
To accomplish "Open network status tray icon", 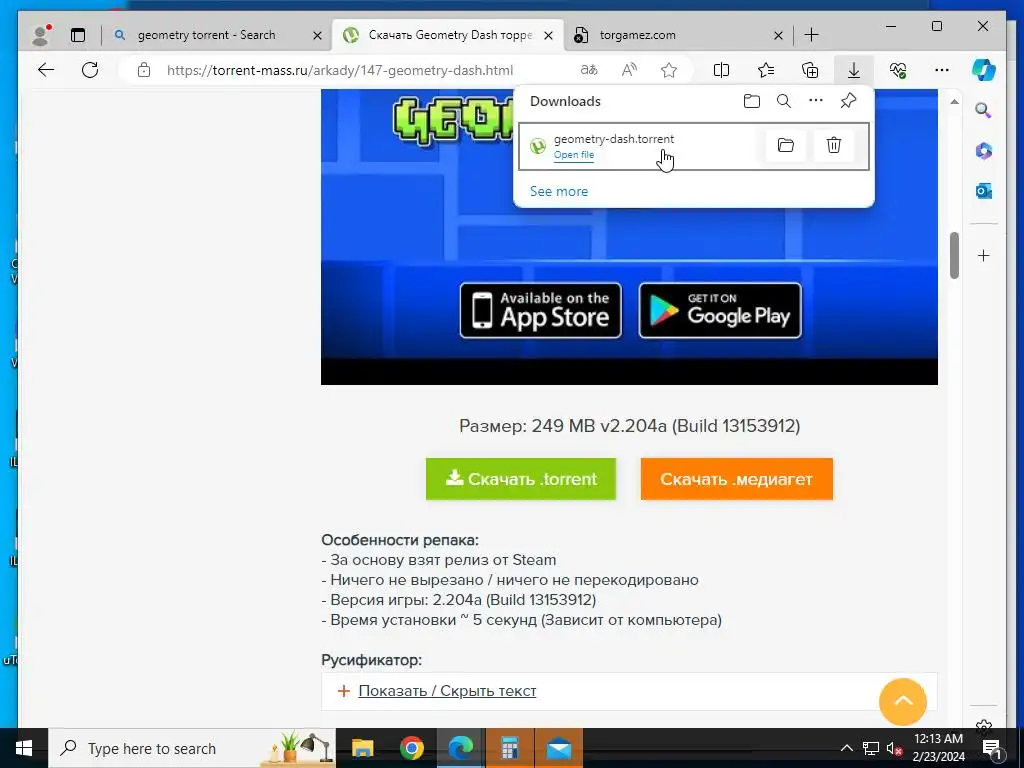I will (x=871, y=748).
